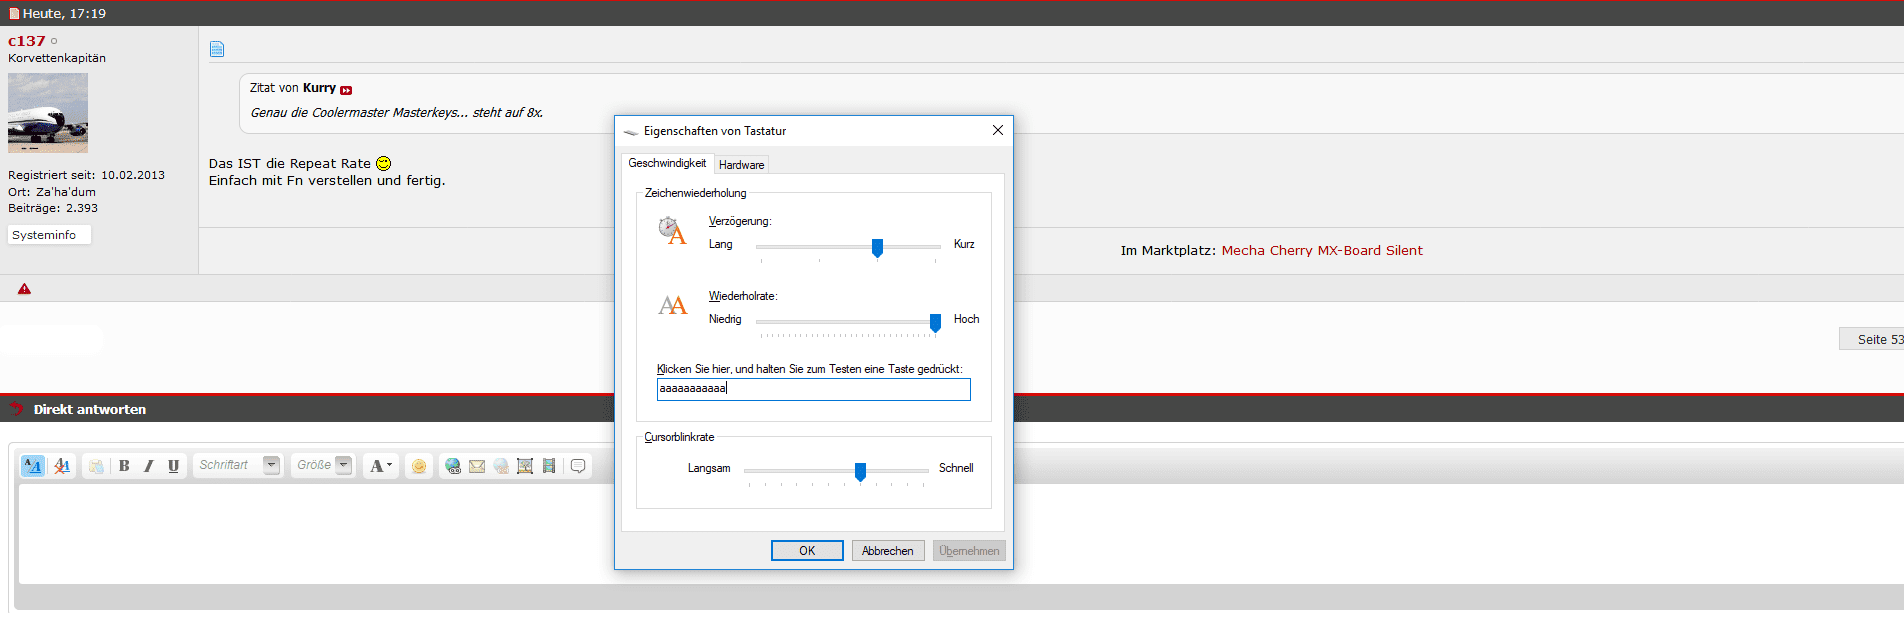
Task: Click the Systeminfo button
Action: click(x=50, y=235)
